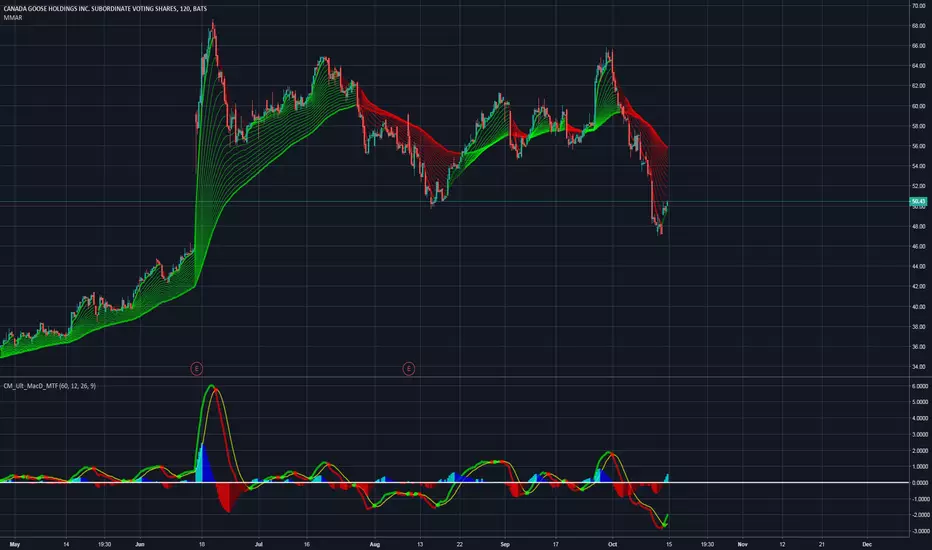The height and width of the screenshot is (550, 932).
Task: Click the 34.00 price axis label
Action: [918, 367]
